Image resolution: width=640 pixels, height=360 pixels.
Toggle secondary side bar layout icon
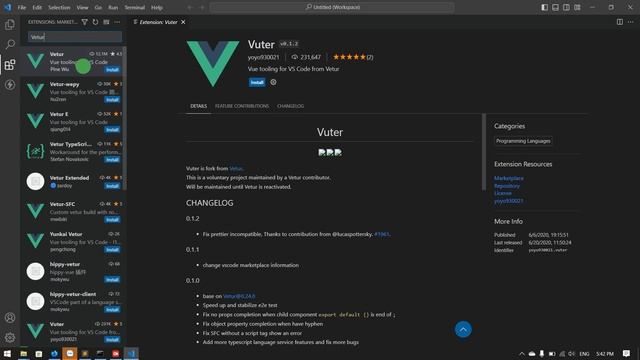tap(566, 7)
